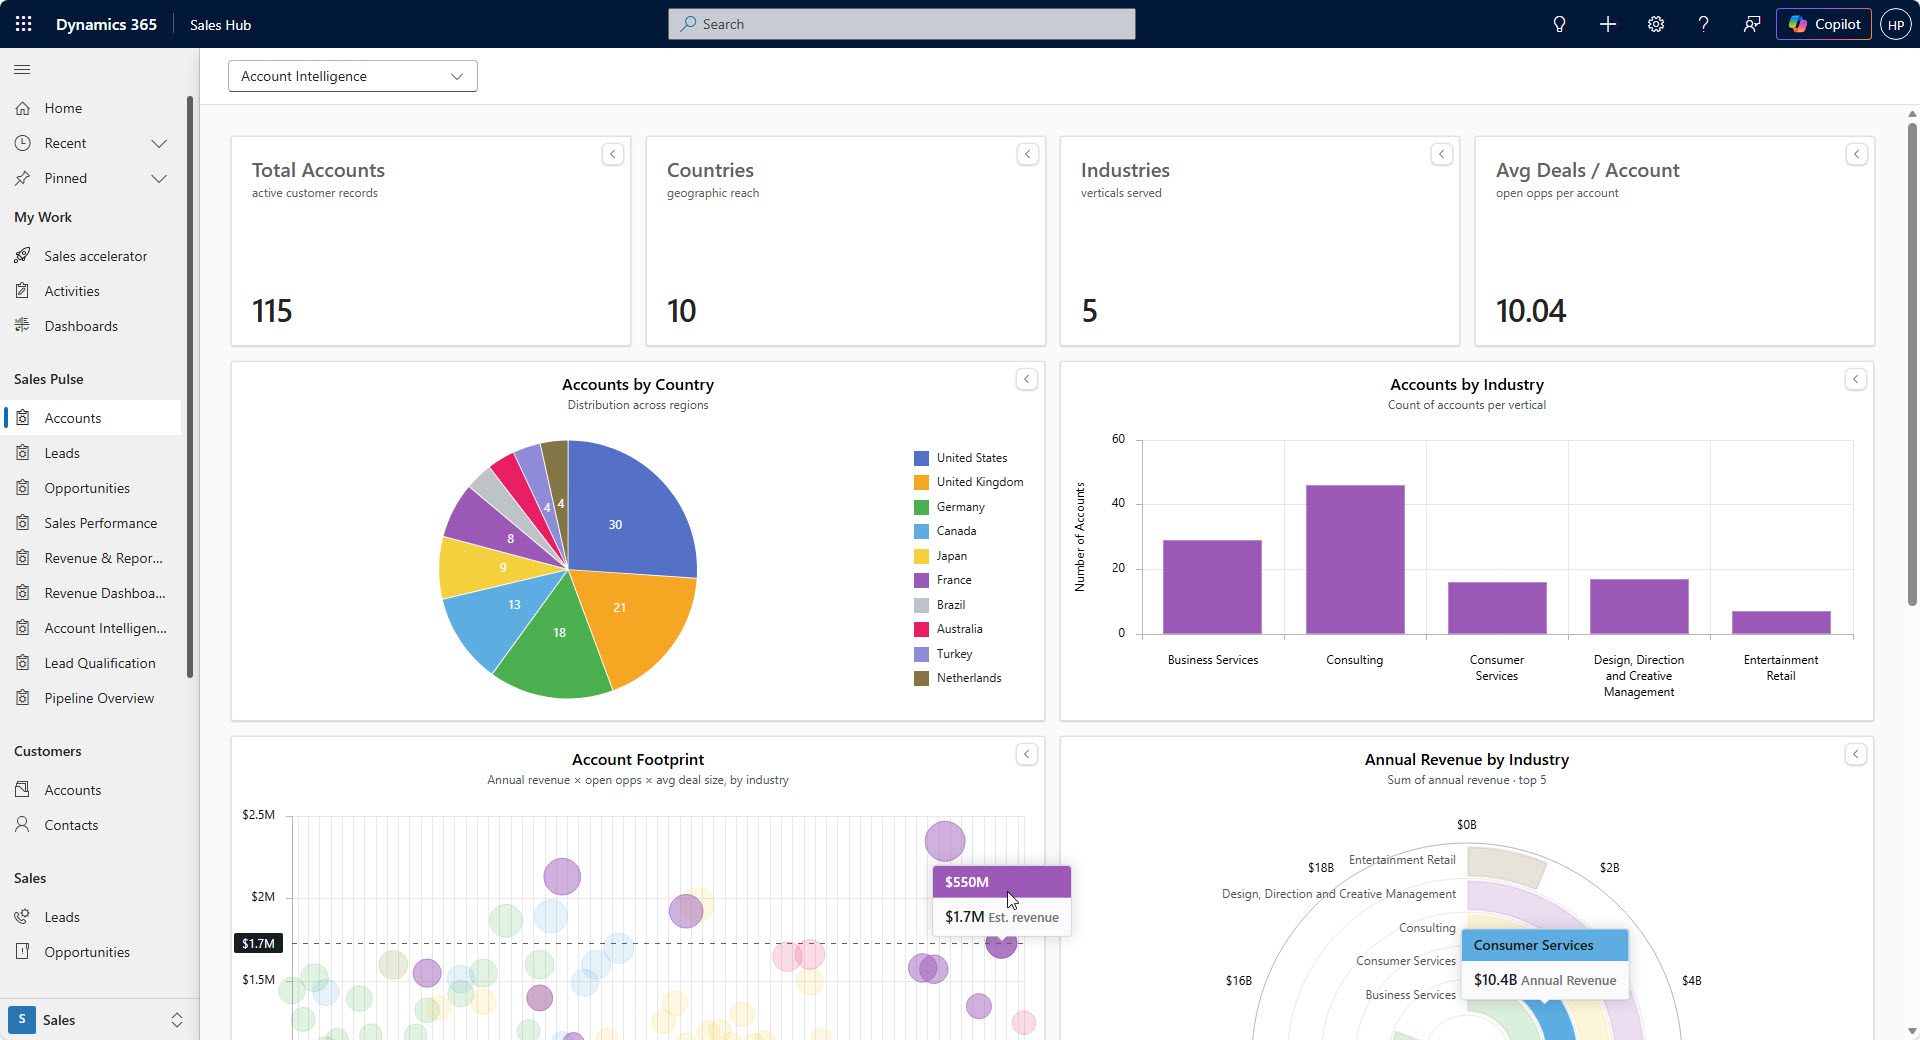Open Revenue Dashboard page

coord(92,593)
